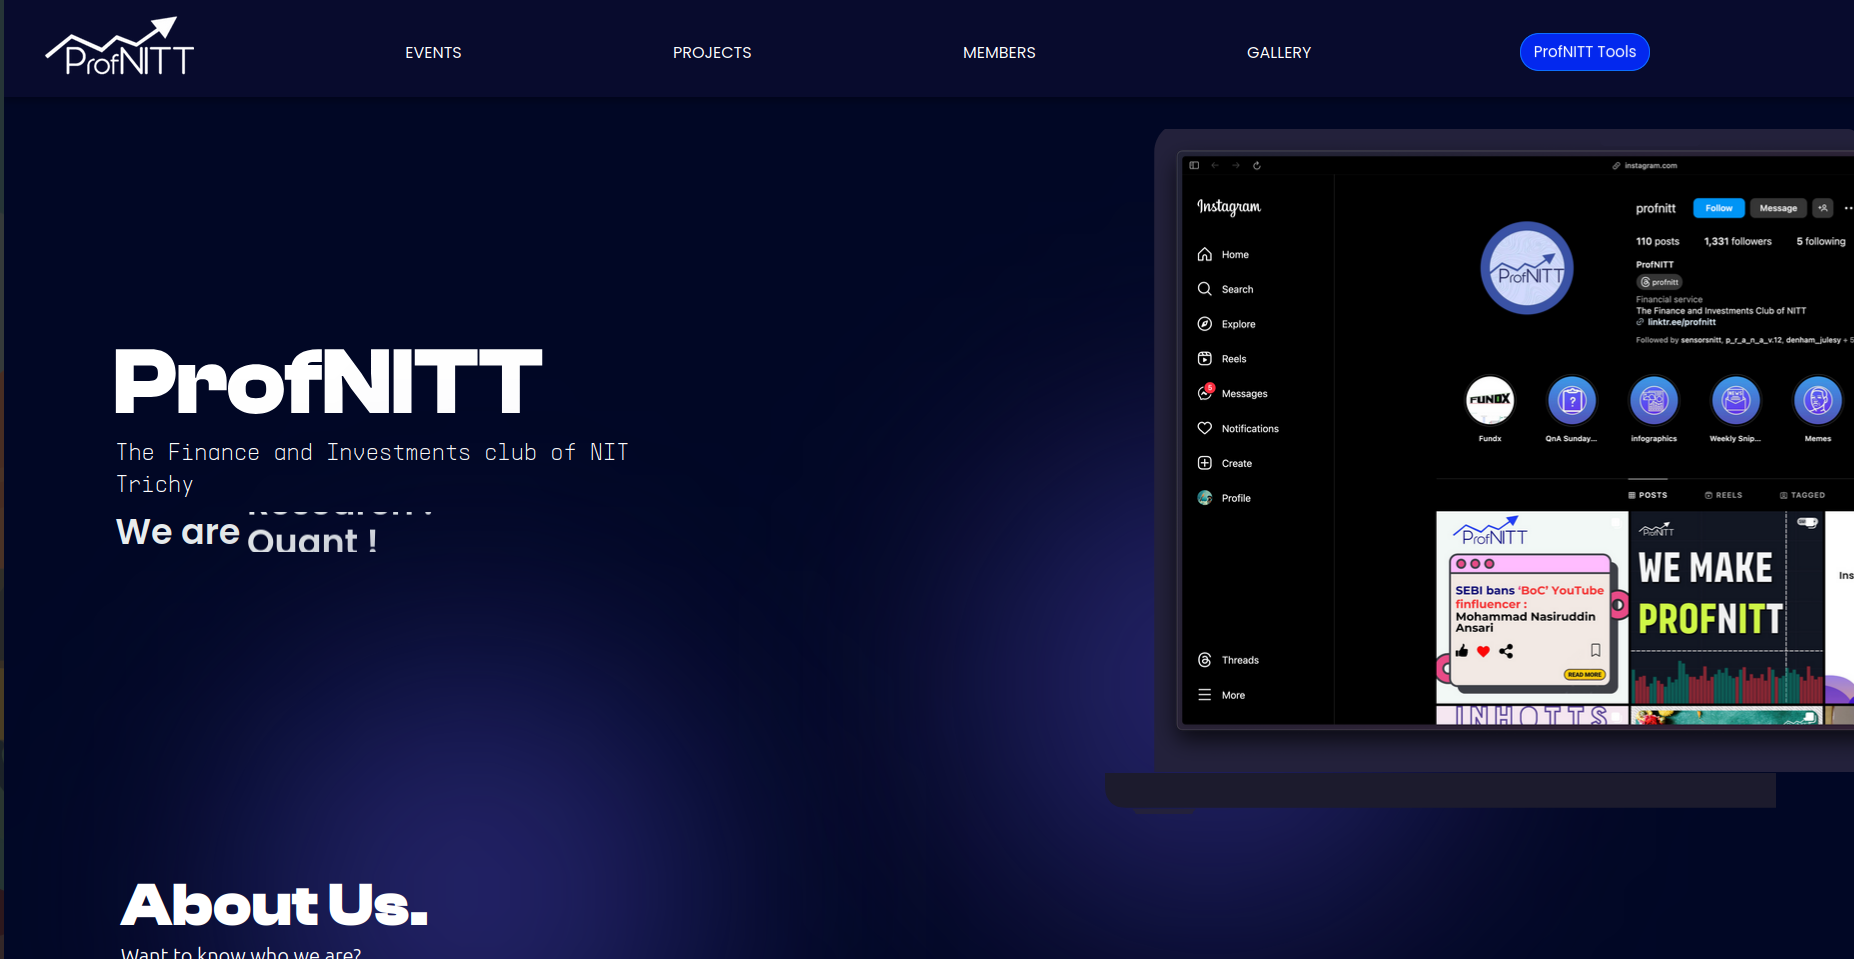Click the ProfNITT Tools button
1854x959 pixels.
point(1584,51)
